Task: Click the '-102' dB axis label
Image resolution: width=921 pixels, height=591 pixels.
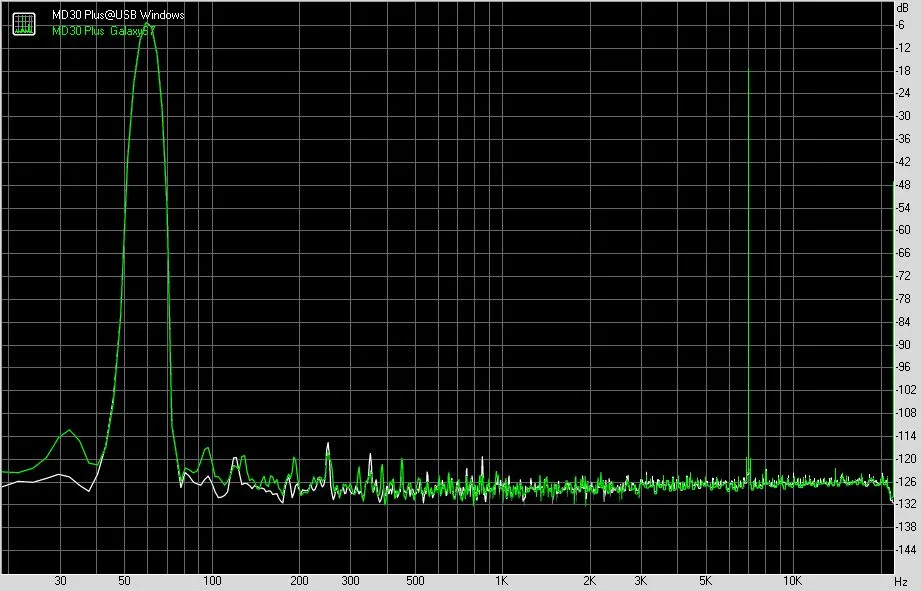Action: coord(905,389)
